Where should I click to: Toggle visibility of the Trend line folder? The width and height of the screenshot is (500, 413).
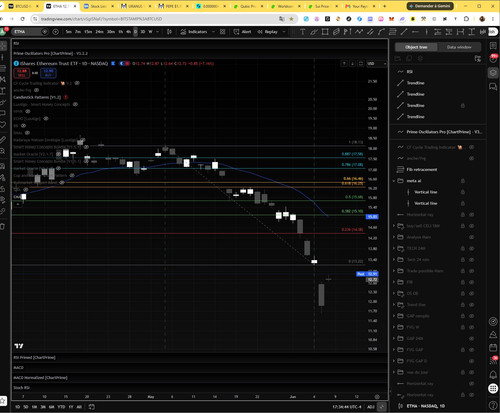coord(472,305)
